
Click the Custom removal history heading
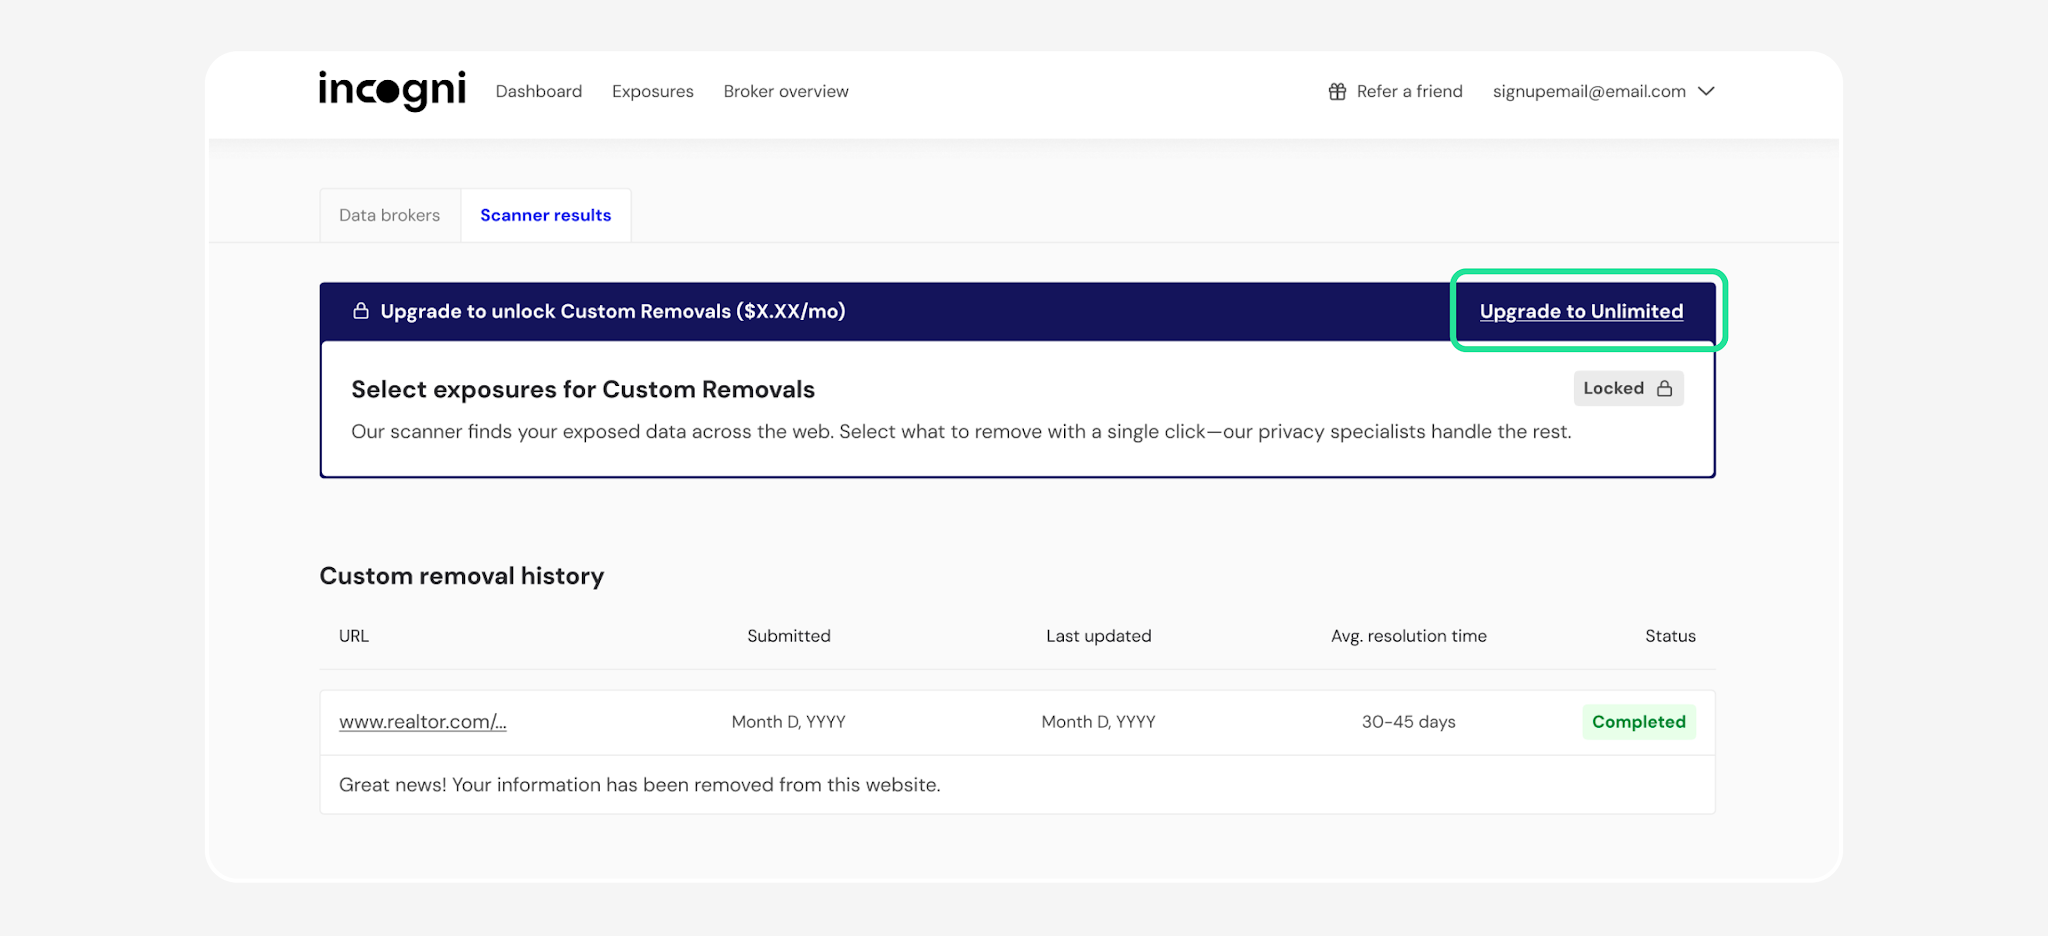462,576
